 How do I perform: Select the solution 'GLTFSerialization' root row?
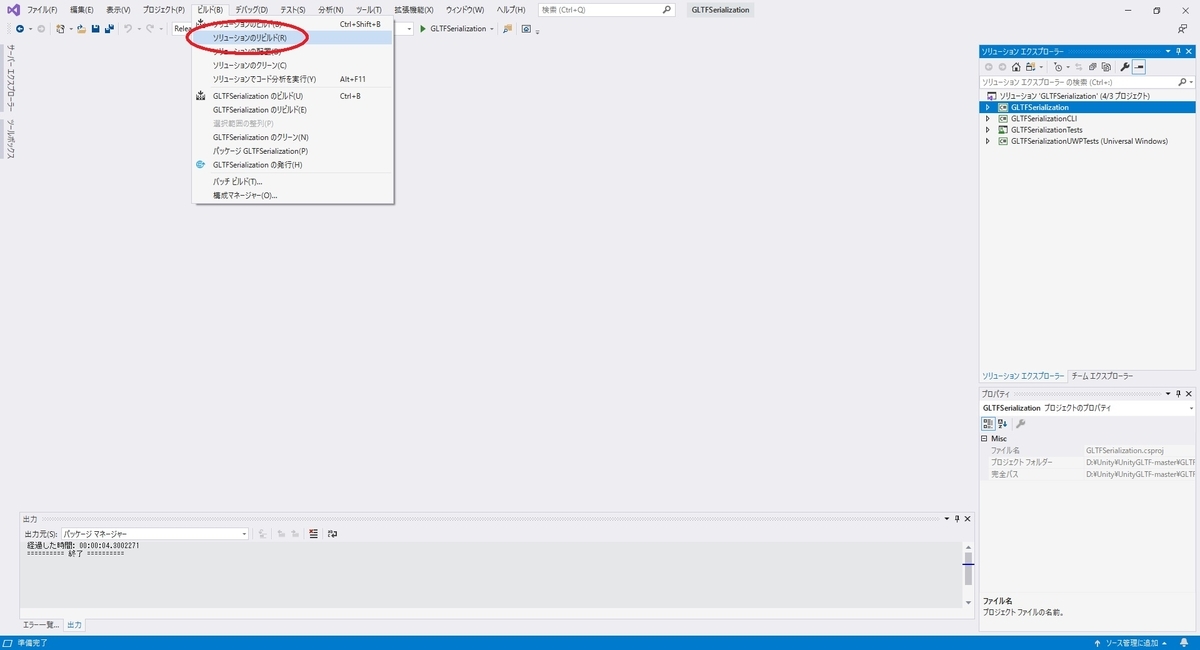tap(1088, 95)
